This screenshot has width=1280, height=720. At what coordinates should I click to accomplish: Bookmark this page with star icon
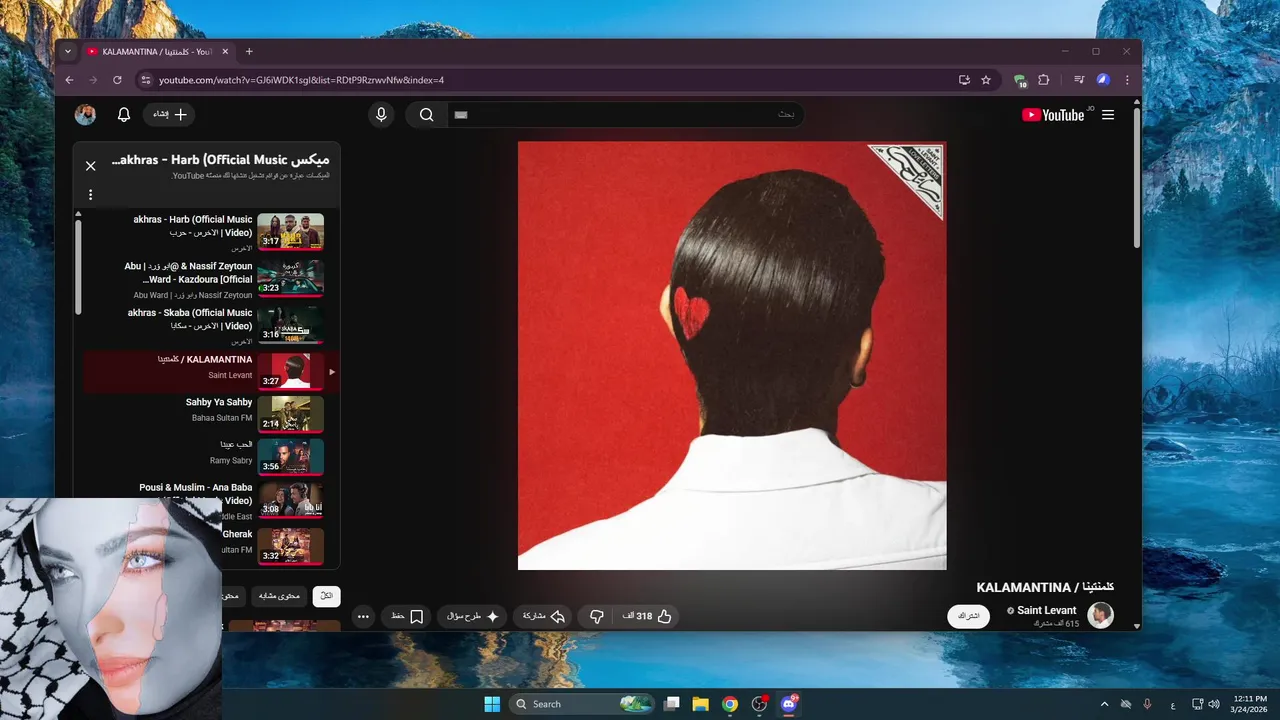(986, 80)
